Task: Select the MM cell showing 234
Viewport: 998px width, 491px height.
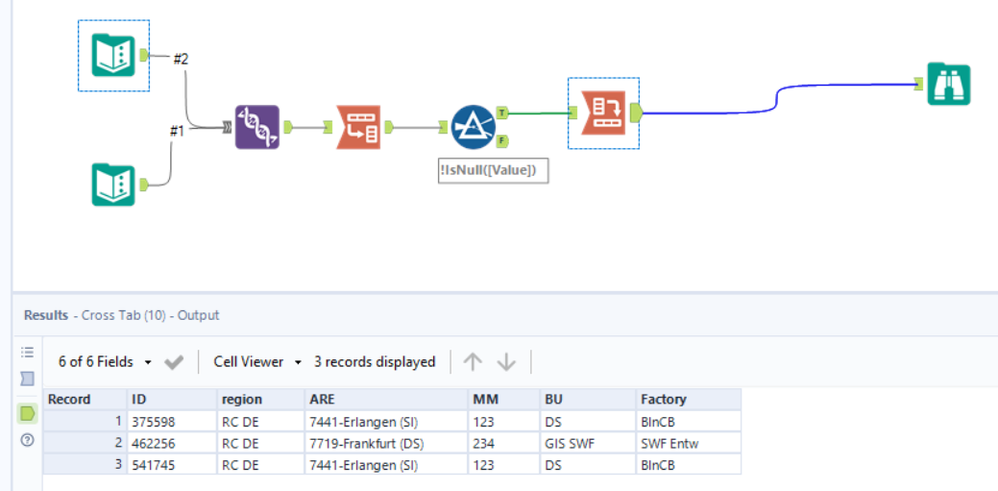Action: 504,443
